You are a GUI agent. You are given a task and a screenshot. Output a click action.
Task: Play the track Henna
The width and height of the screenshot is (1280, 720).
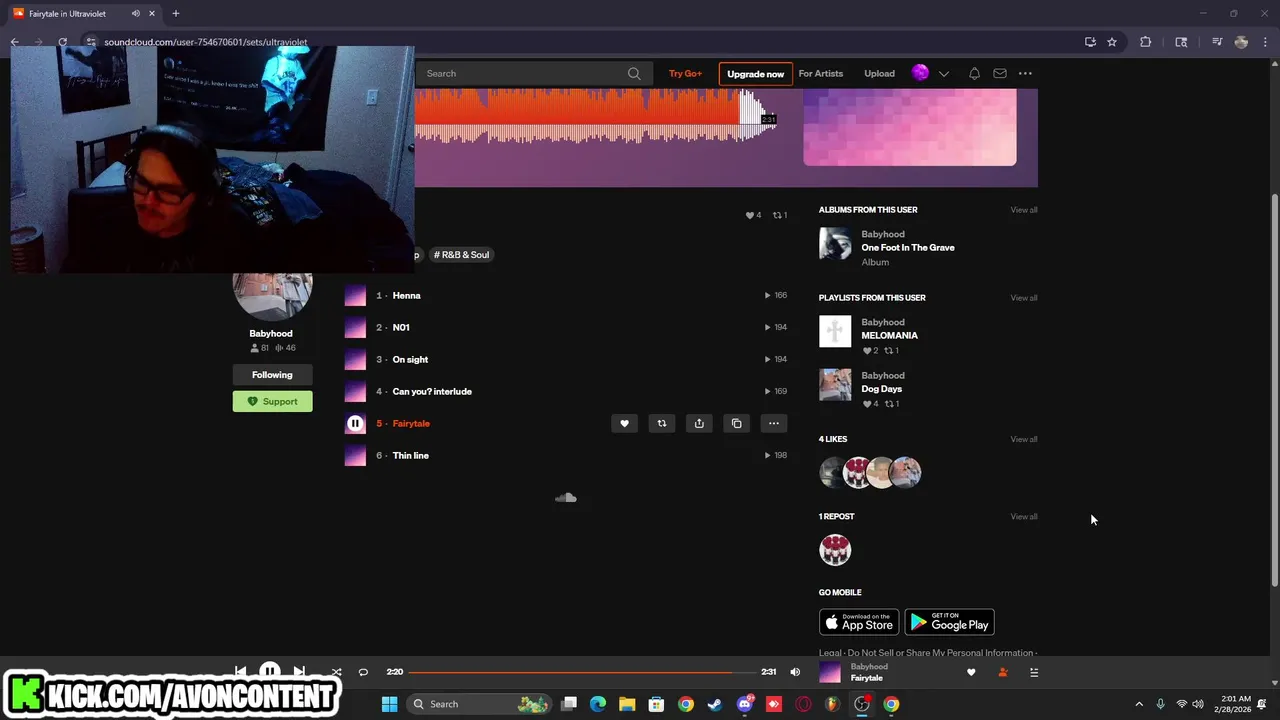(x=406, y=295)
